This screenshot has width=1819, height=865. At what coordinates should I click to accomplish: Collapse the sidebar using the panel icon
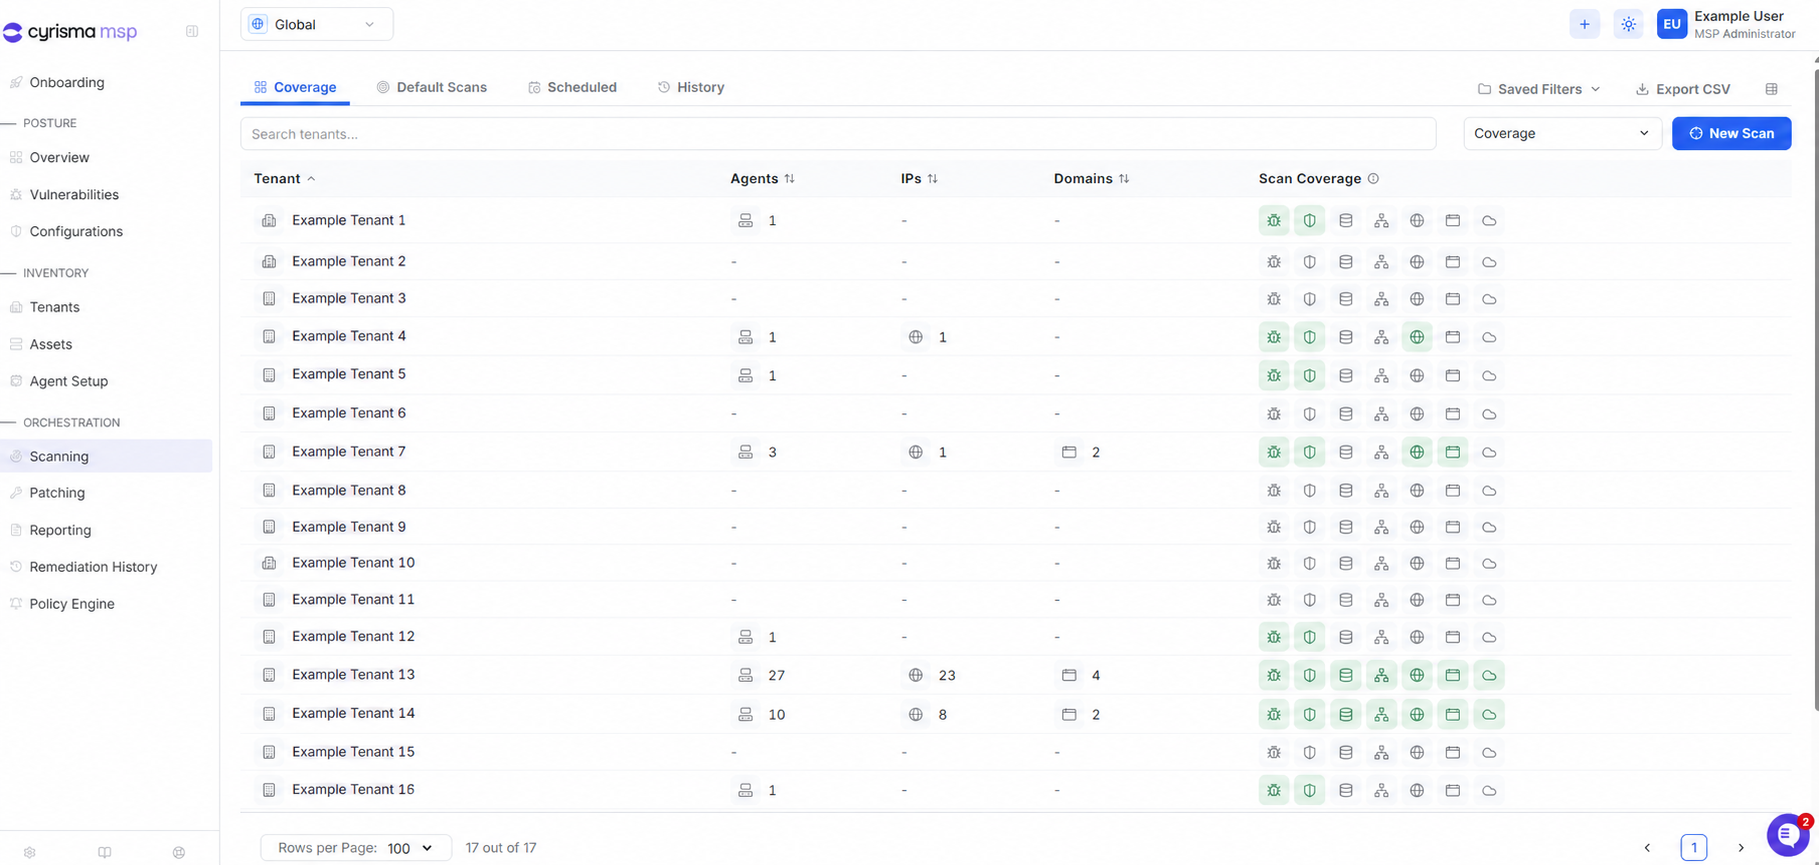point(192,31)
